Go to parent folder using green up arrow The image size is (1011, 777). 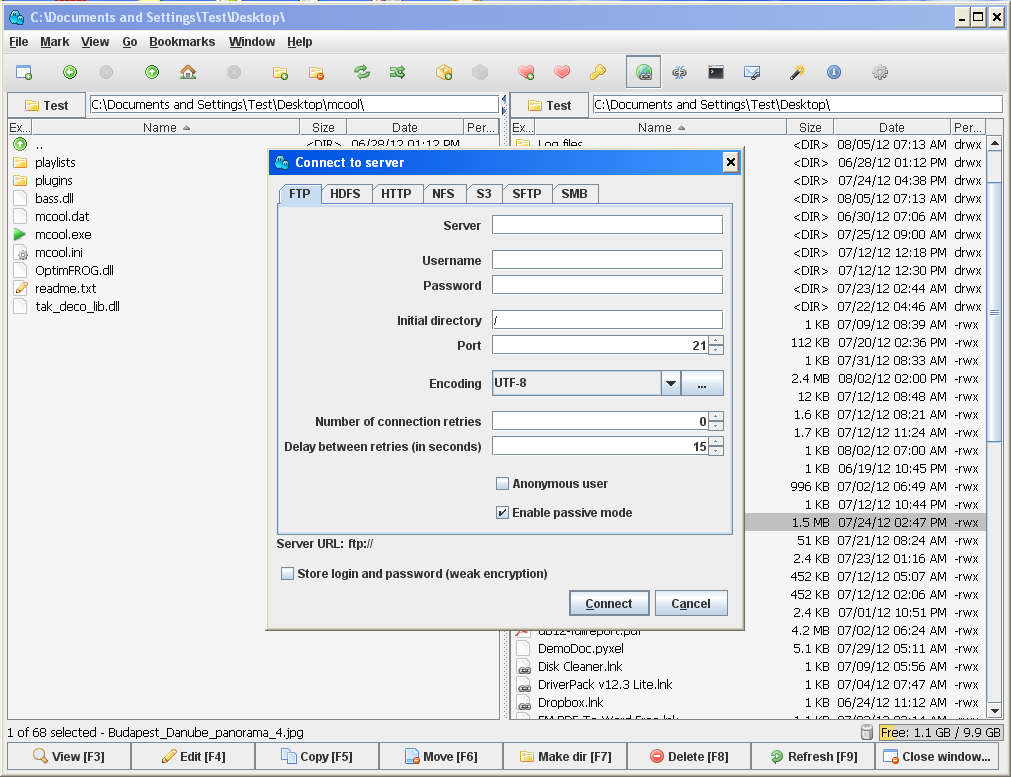coord(152,72)
